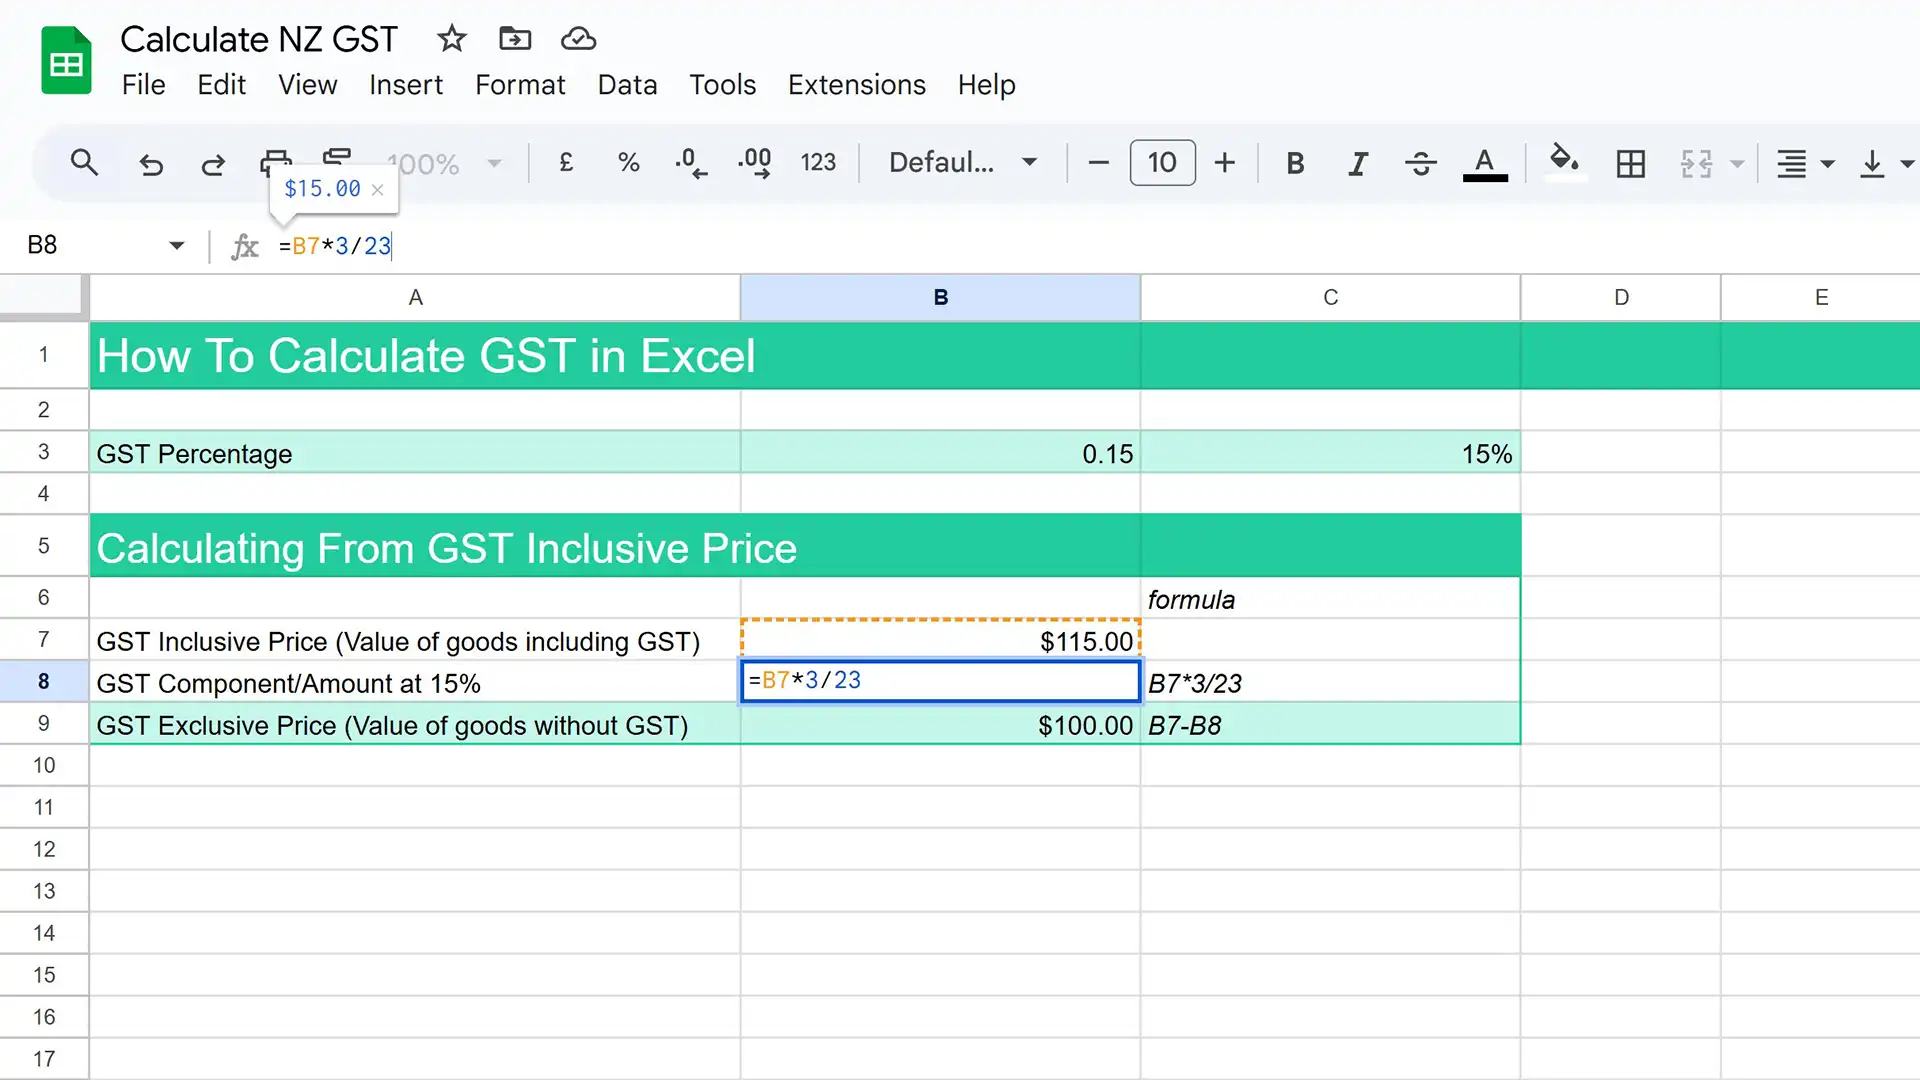Click the merge cells icon
The height and width of the screenshot is (1080, 1920).
[x=1696, y=163]
